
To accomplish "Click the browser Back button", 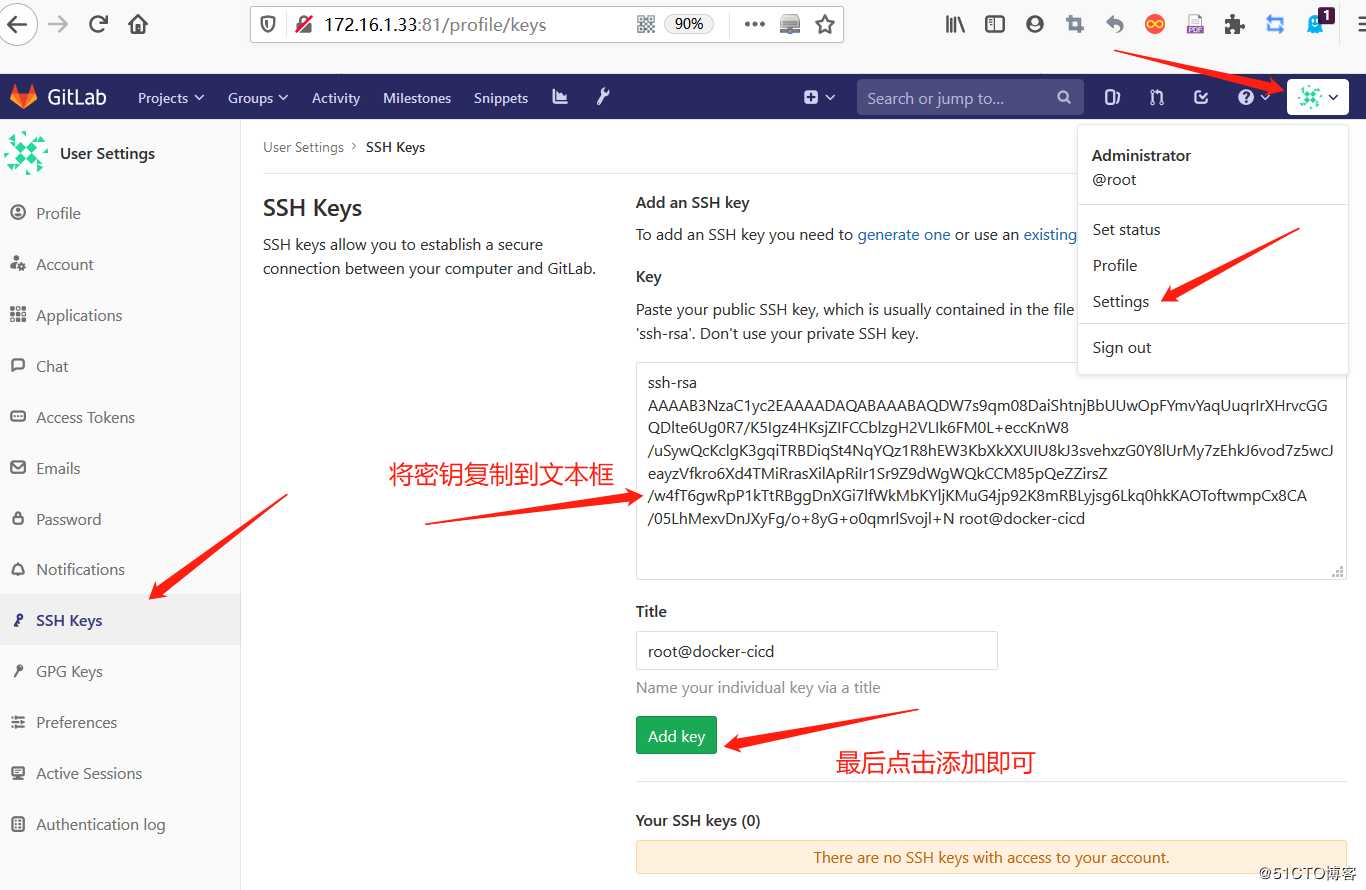I will pyautogui.click(x=17, y=25).
